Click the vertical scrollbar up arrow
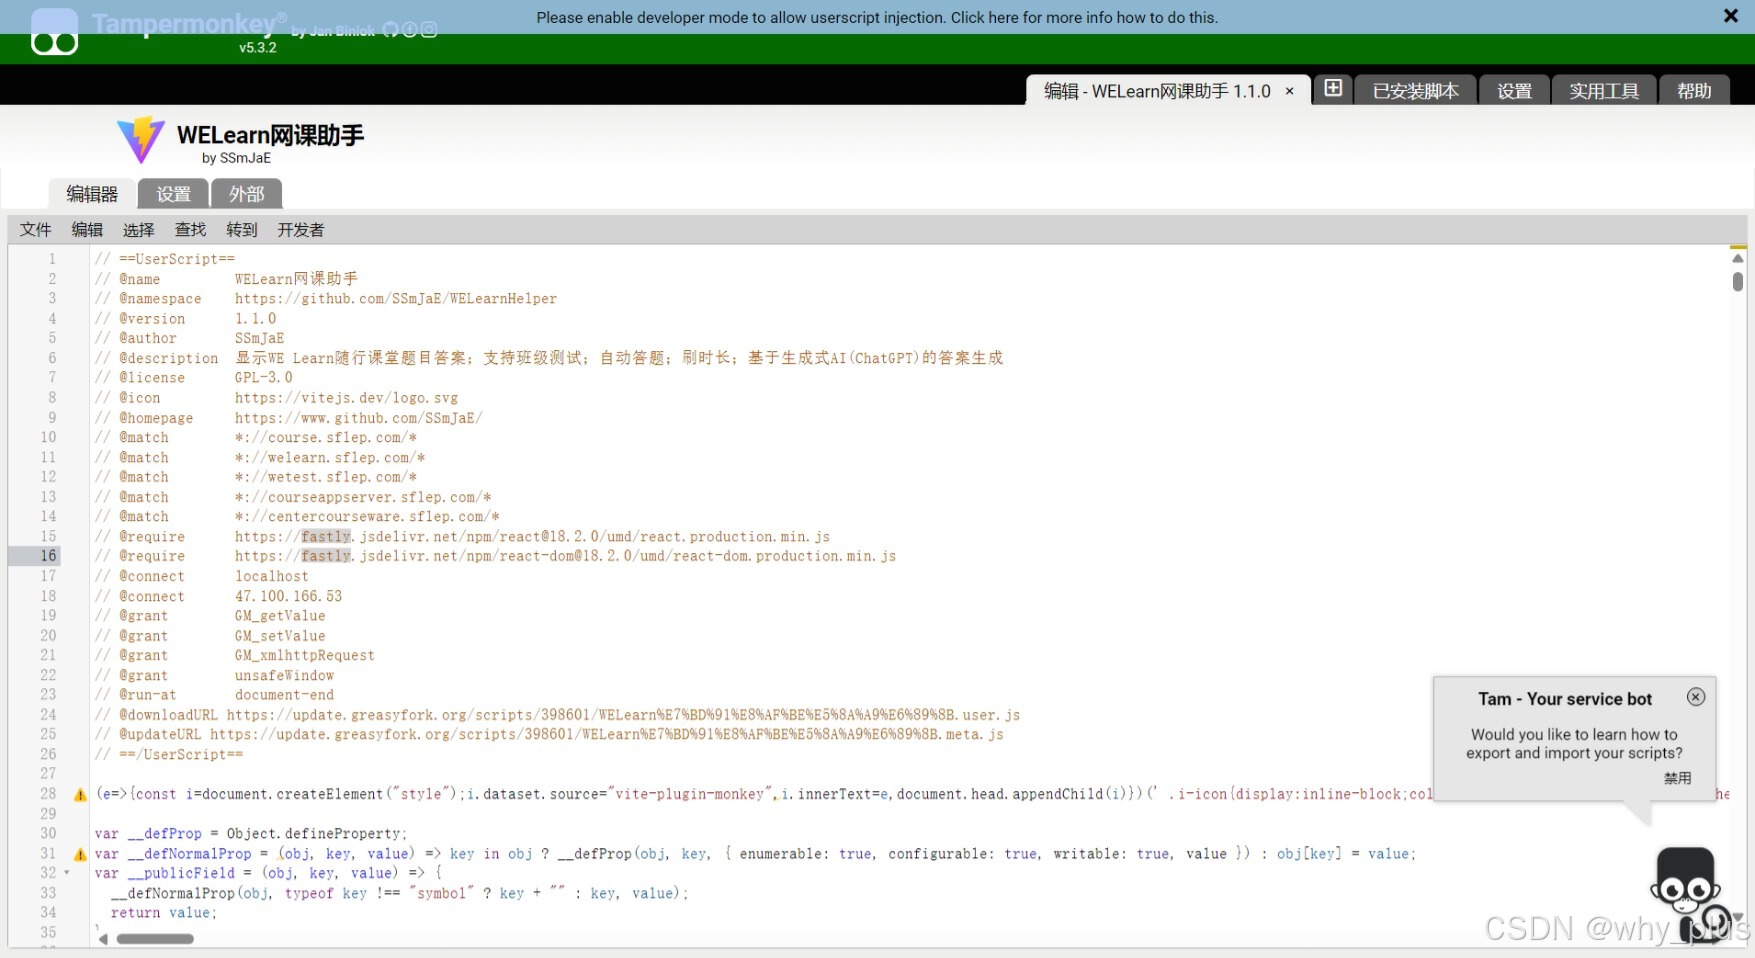This screenshot has height=958, width=1755. point(1738,258)
